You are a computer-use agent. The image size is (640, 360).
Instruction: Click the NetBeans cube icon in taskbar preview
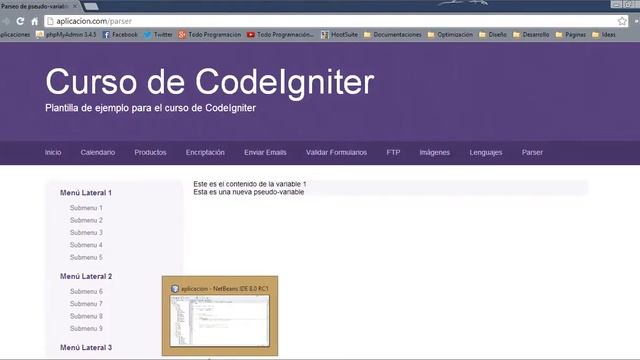click(x=175, y=289)
